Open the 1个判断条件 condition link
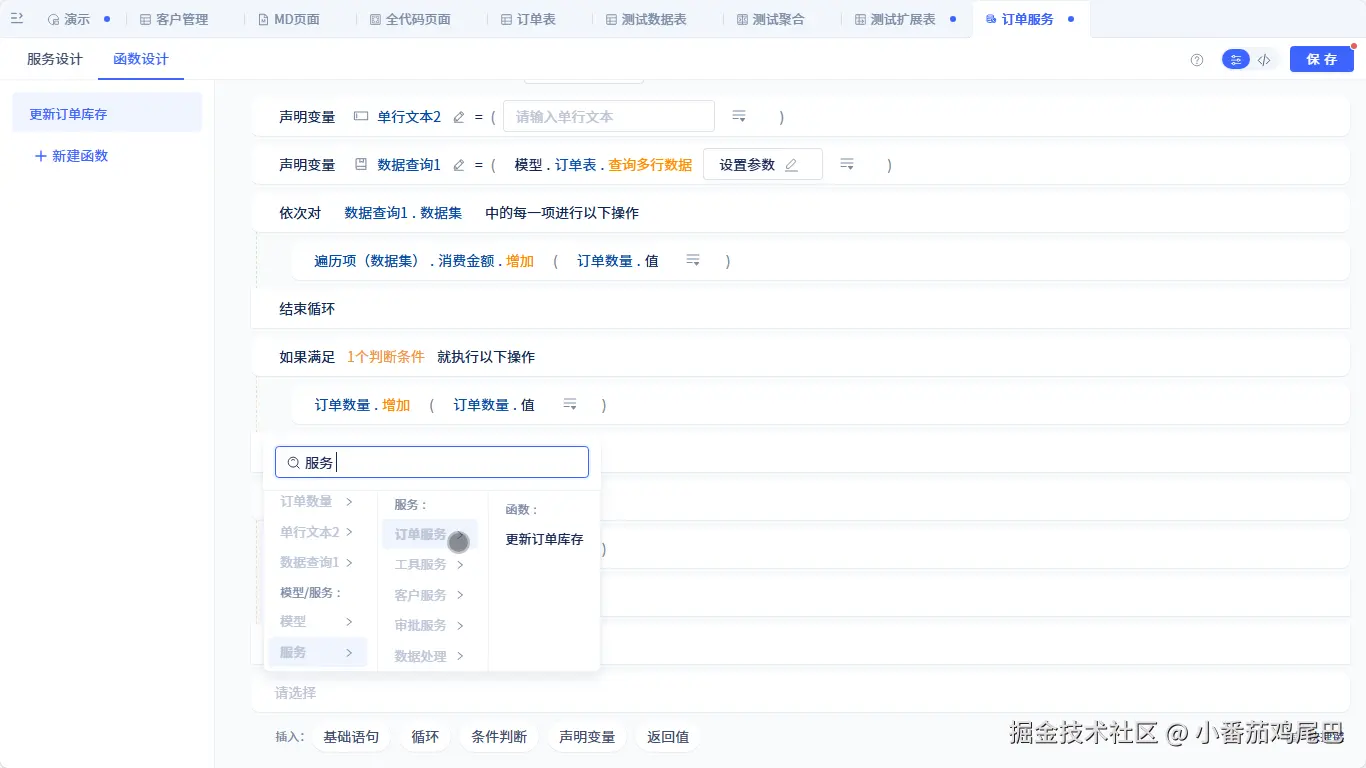The image size is (1366, 768). (386, 357)
